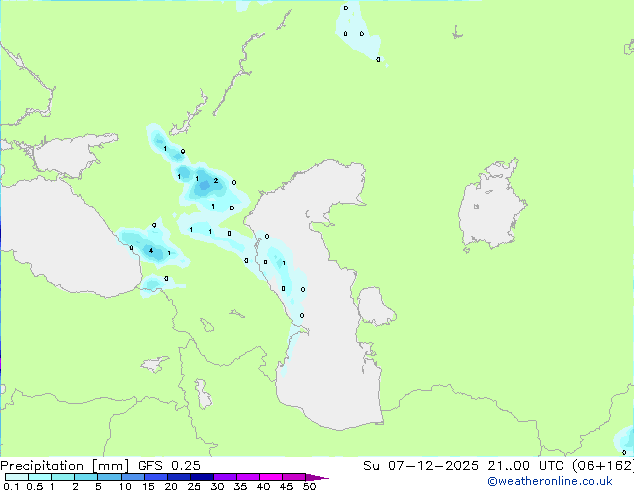Click the "0.5" legend tick label
Screen dimensions: 634x490
click(x=34, y=486)
